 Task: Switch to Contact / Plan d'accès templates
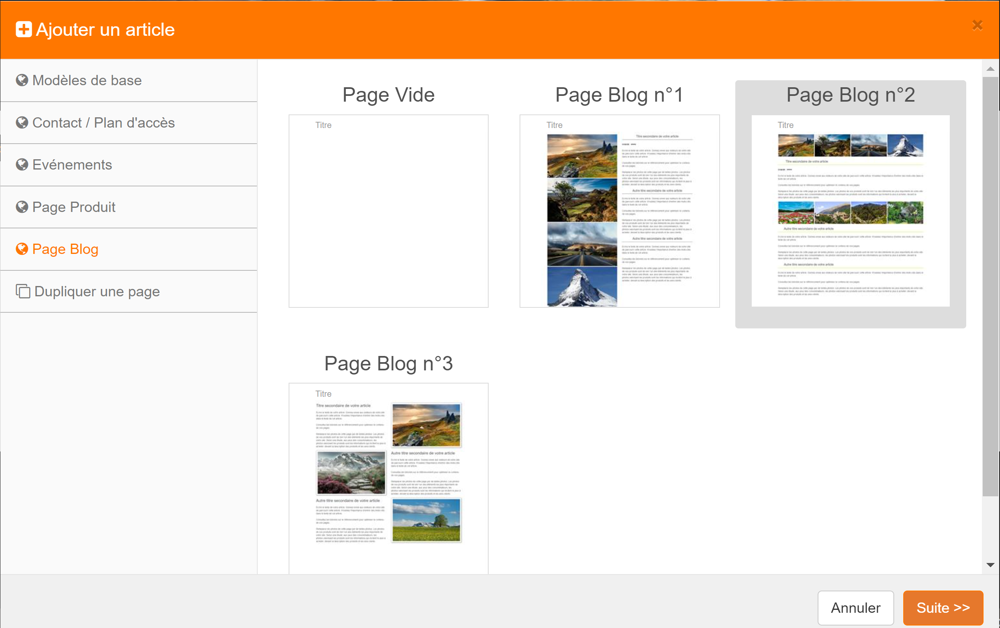(x=103, y=123)
